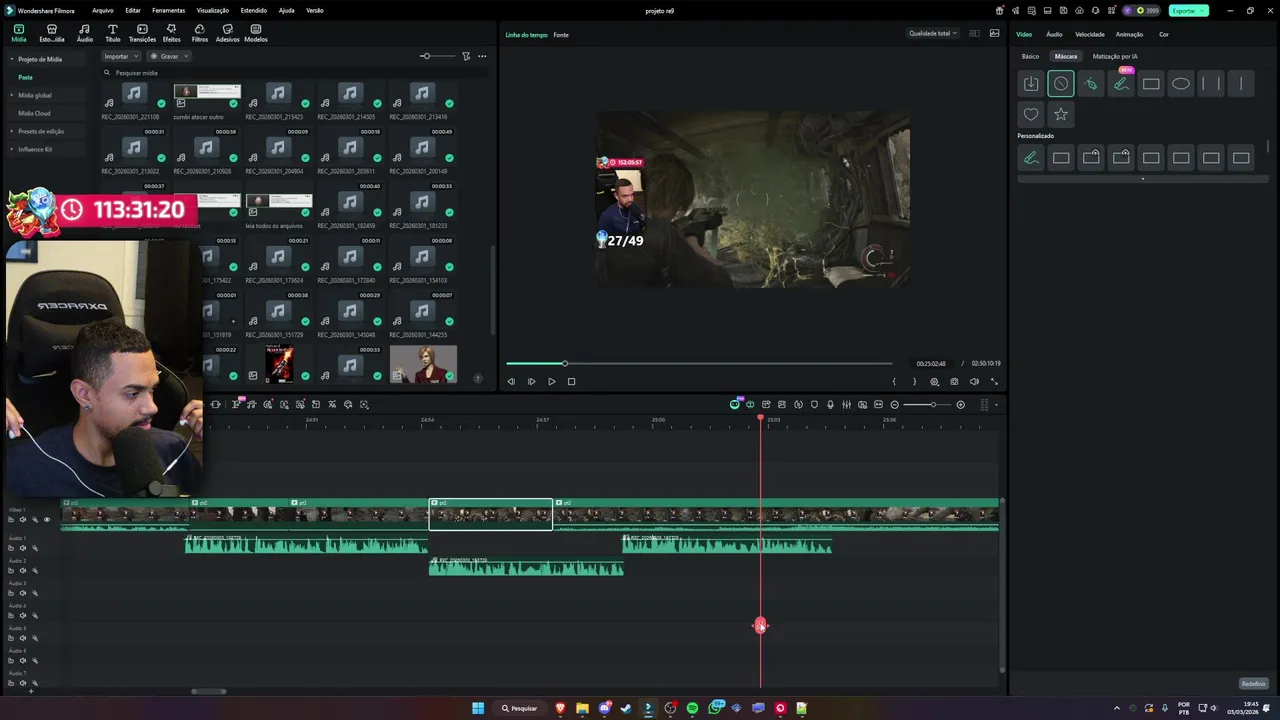Click the timeline zoom out minus icon

coord(895,404)
